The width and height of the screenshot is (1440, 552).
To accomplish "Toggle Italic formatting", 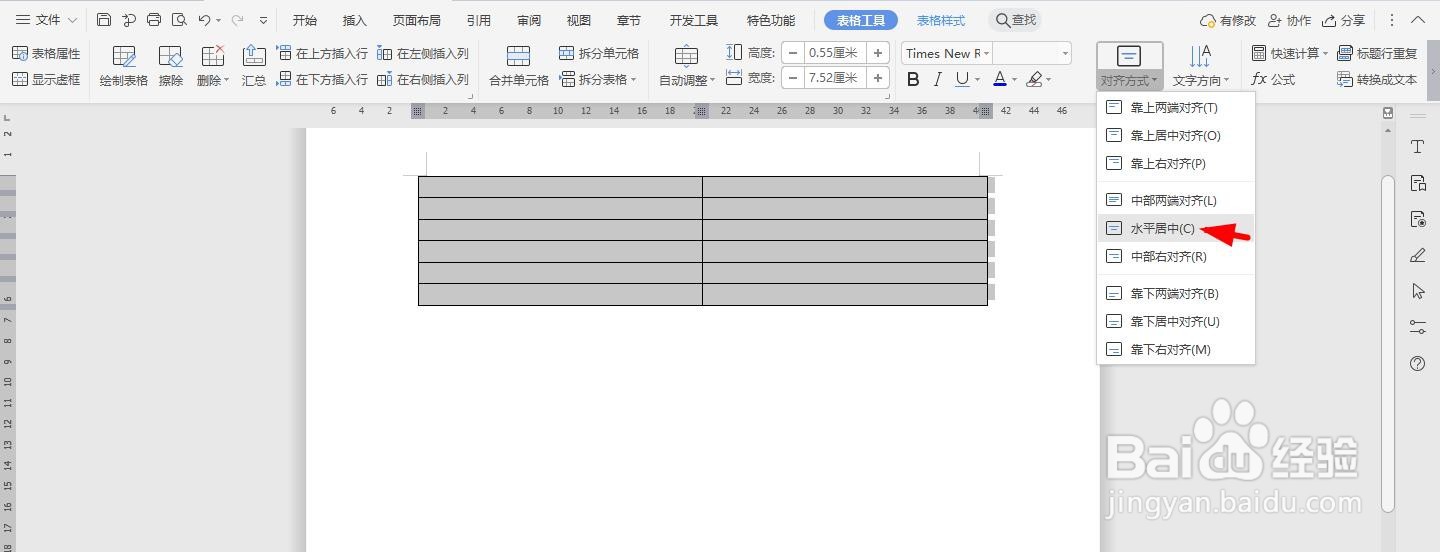I will [x=938, y=79].
